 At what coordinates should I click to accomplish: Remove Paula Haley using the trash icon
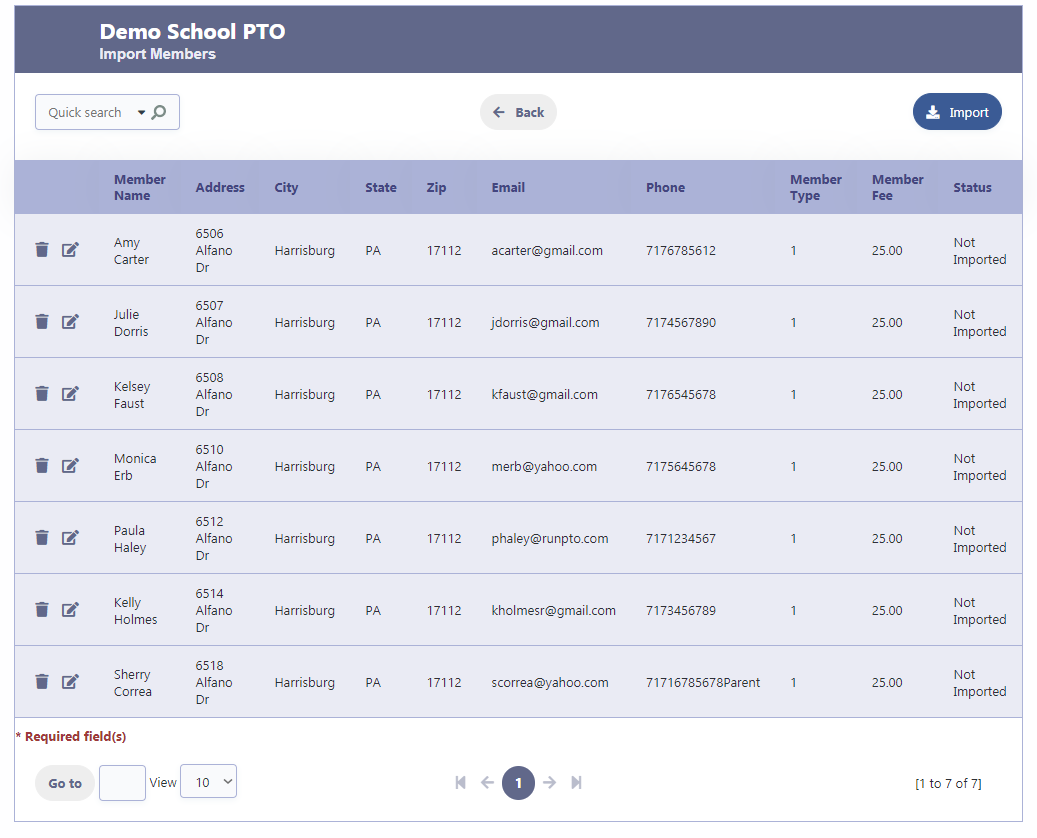[x=42, y=538]
